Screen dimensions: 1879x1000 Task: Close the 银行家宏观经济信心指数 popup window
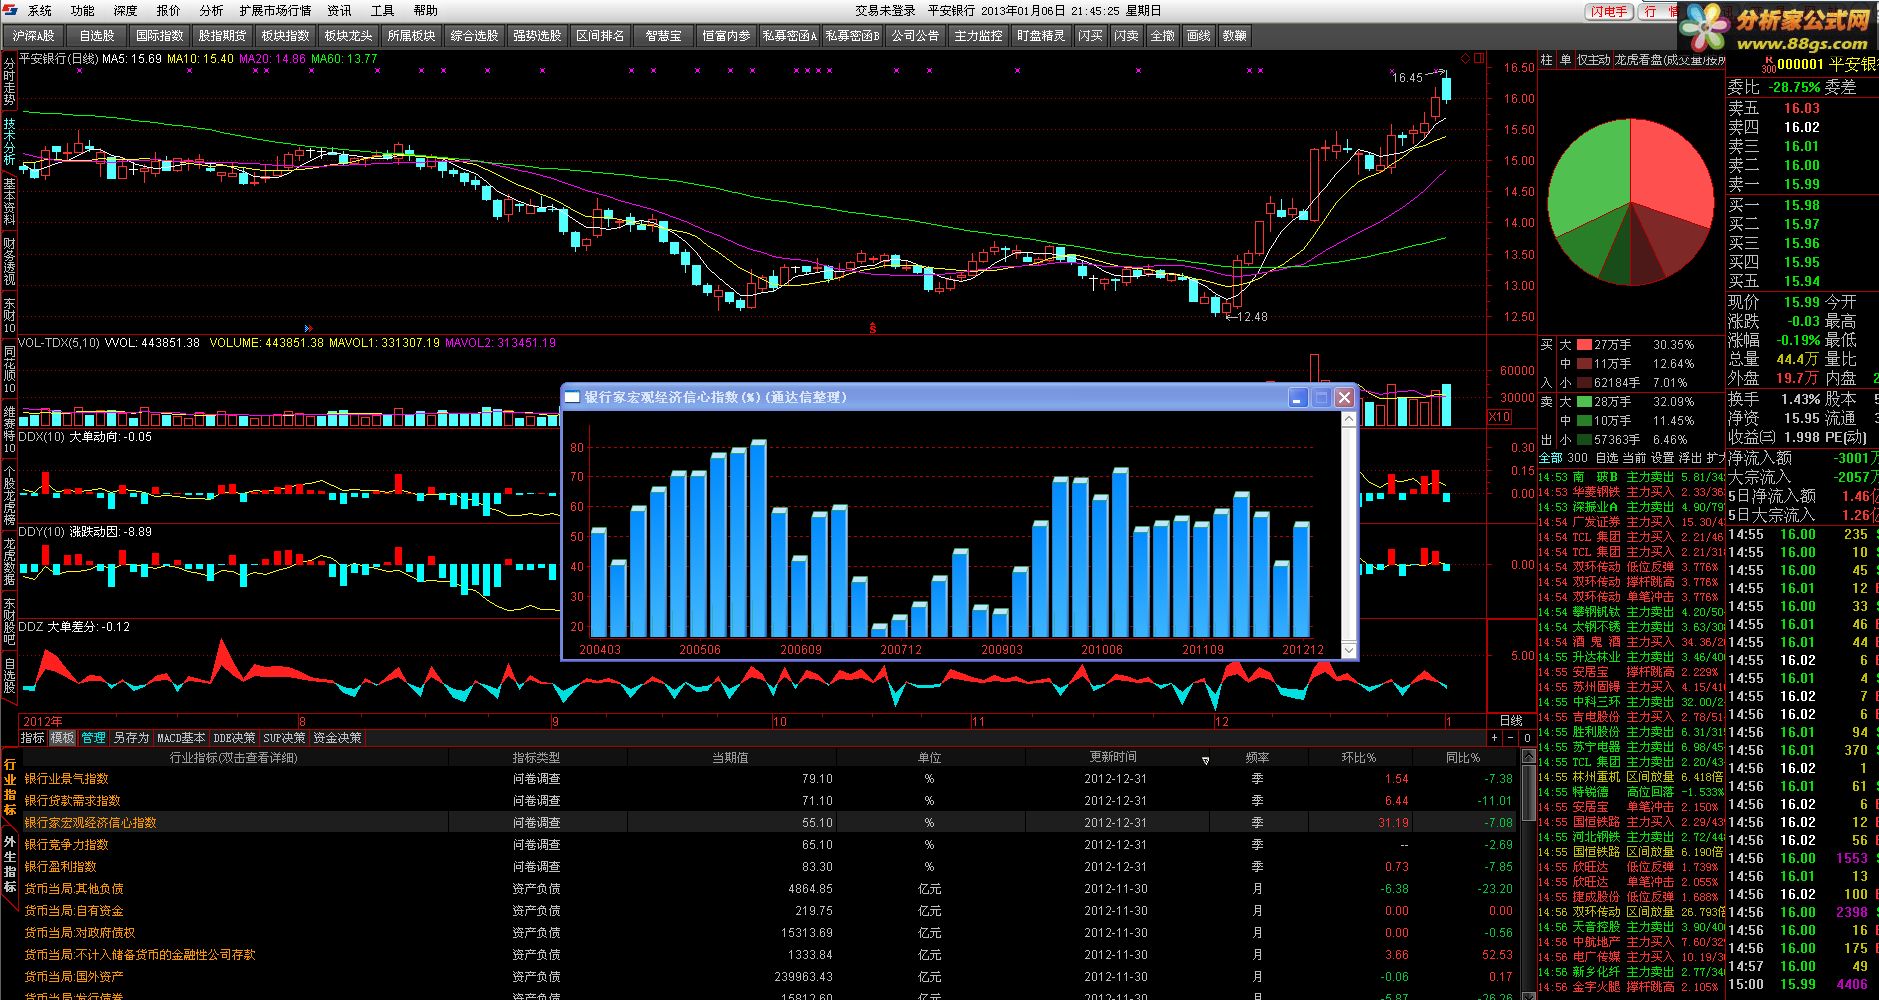tap(1345, 397)
